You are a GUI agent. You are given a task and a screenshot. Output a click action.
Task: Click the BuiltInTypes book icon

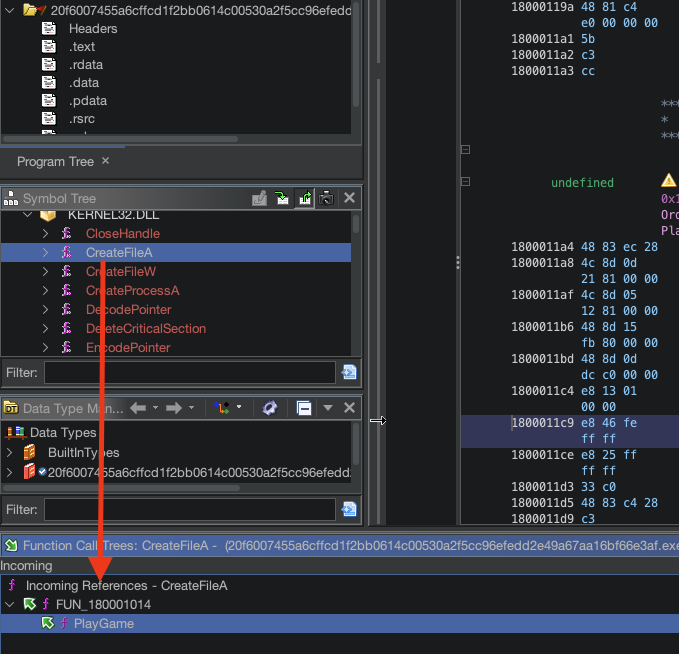click(x=29, y=452)
